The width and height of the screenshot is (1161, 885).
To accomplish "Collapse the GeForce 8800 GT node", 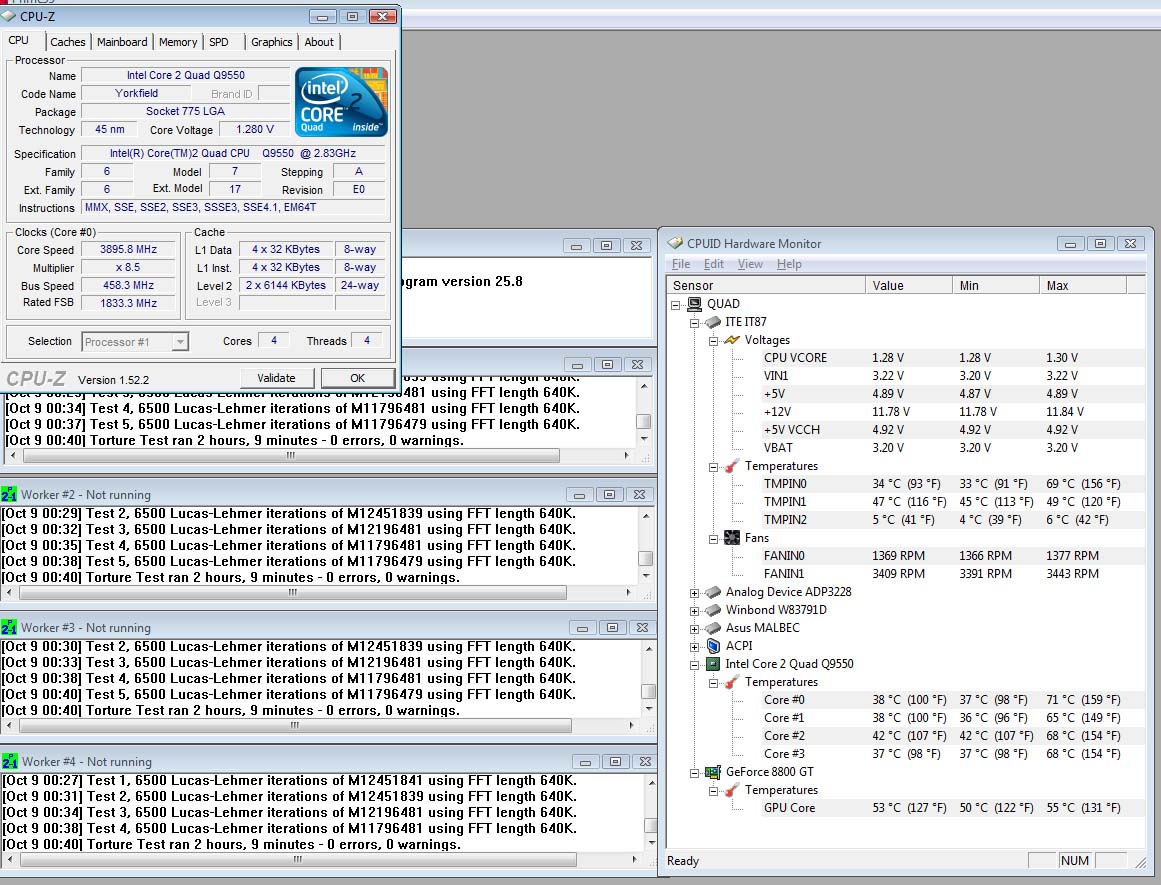I will [x=695, y=773].
